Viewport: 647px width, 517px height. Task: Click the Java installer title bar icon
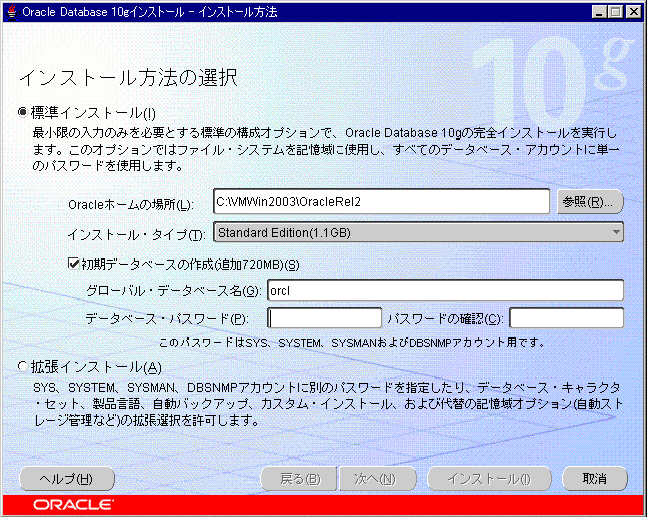click(13, 12)
